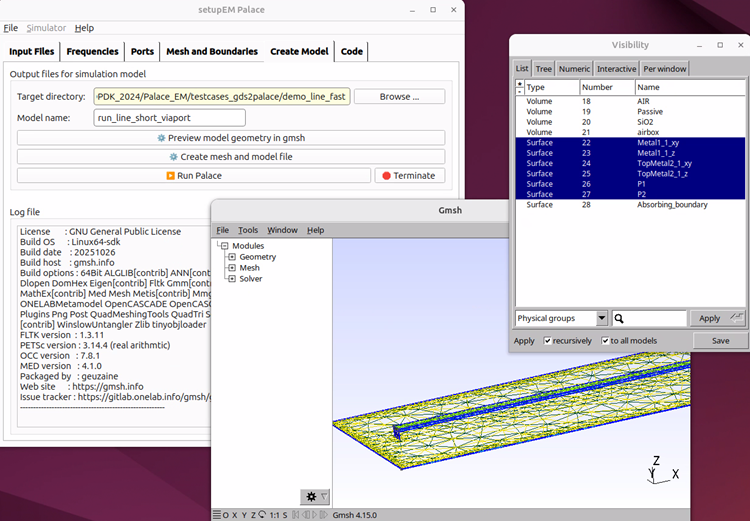Select the SiO2 volume row
The height and width of the screenshot is (521, 750).
point(630,122)
